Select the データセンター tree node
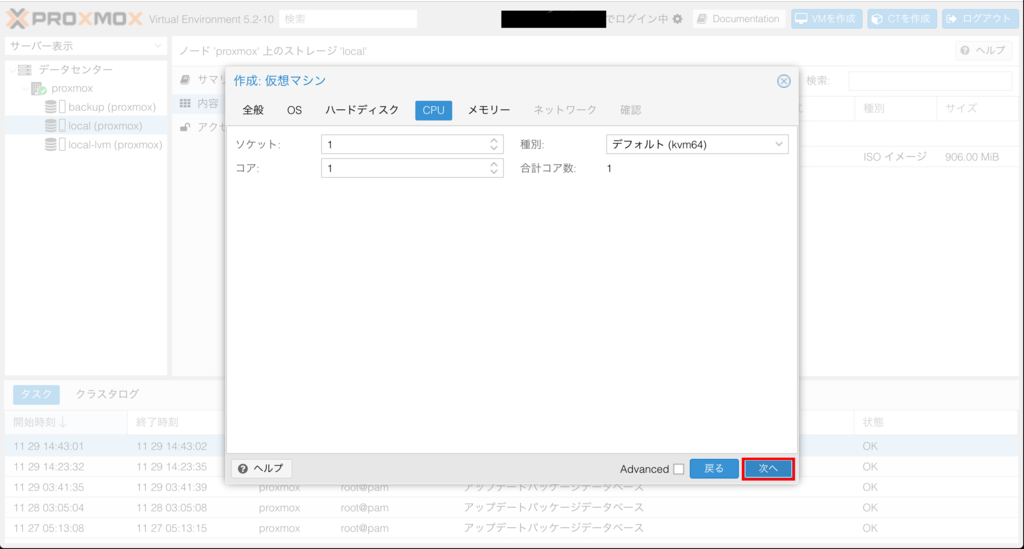Viewport: 1024px width, 549px height. 75,69
